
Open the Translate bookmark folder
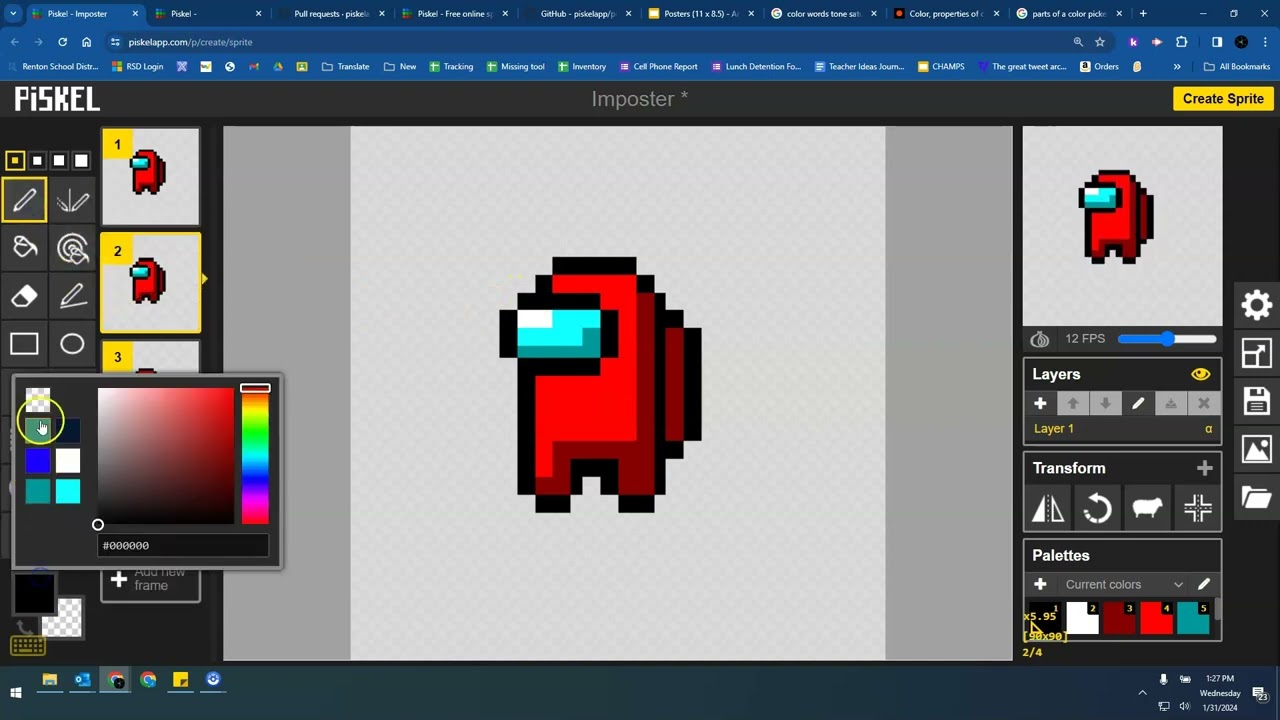[x=345, y=67]
